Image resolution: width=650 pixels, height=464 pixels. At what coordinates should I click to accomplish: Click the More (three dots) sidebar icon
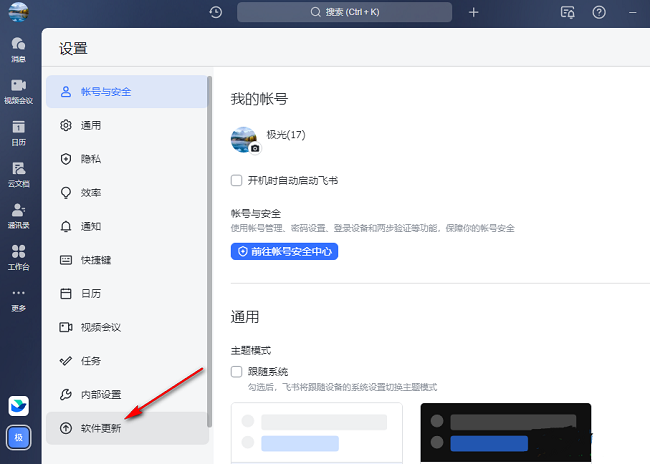[18, 297]
